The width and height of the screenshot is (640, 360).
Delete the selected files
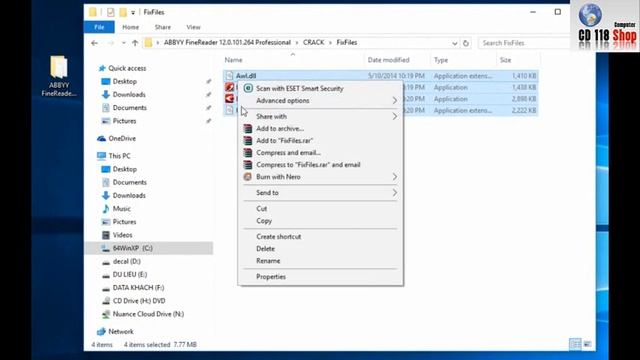320,249
